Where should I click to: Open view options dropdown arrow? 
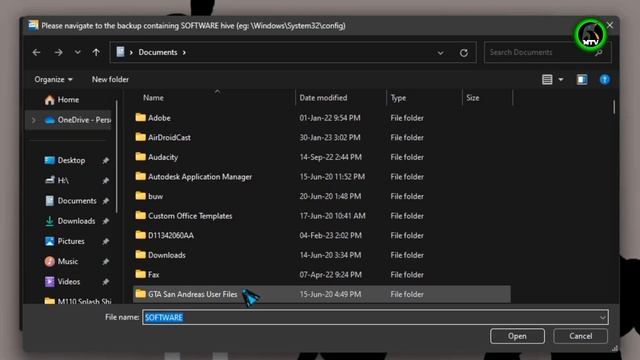pos(561,80)
